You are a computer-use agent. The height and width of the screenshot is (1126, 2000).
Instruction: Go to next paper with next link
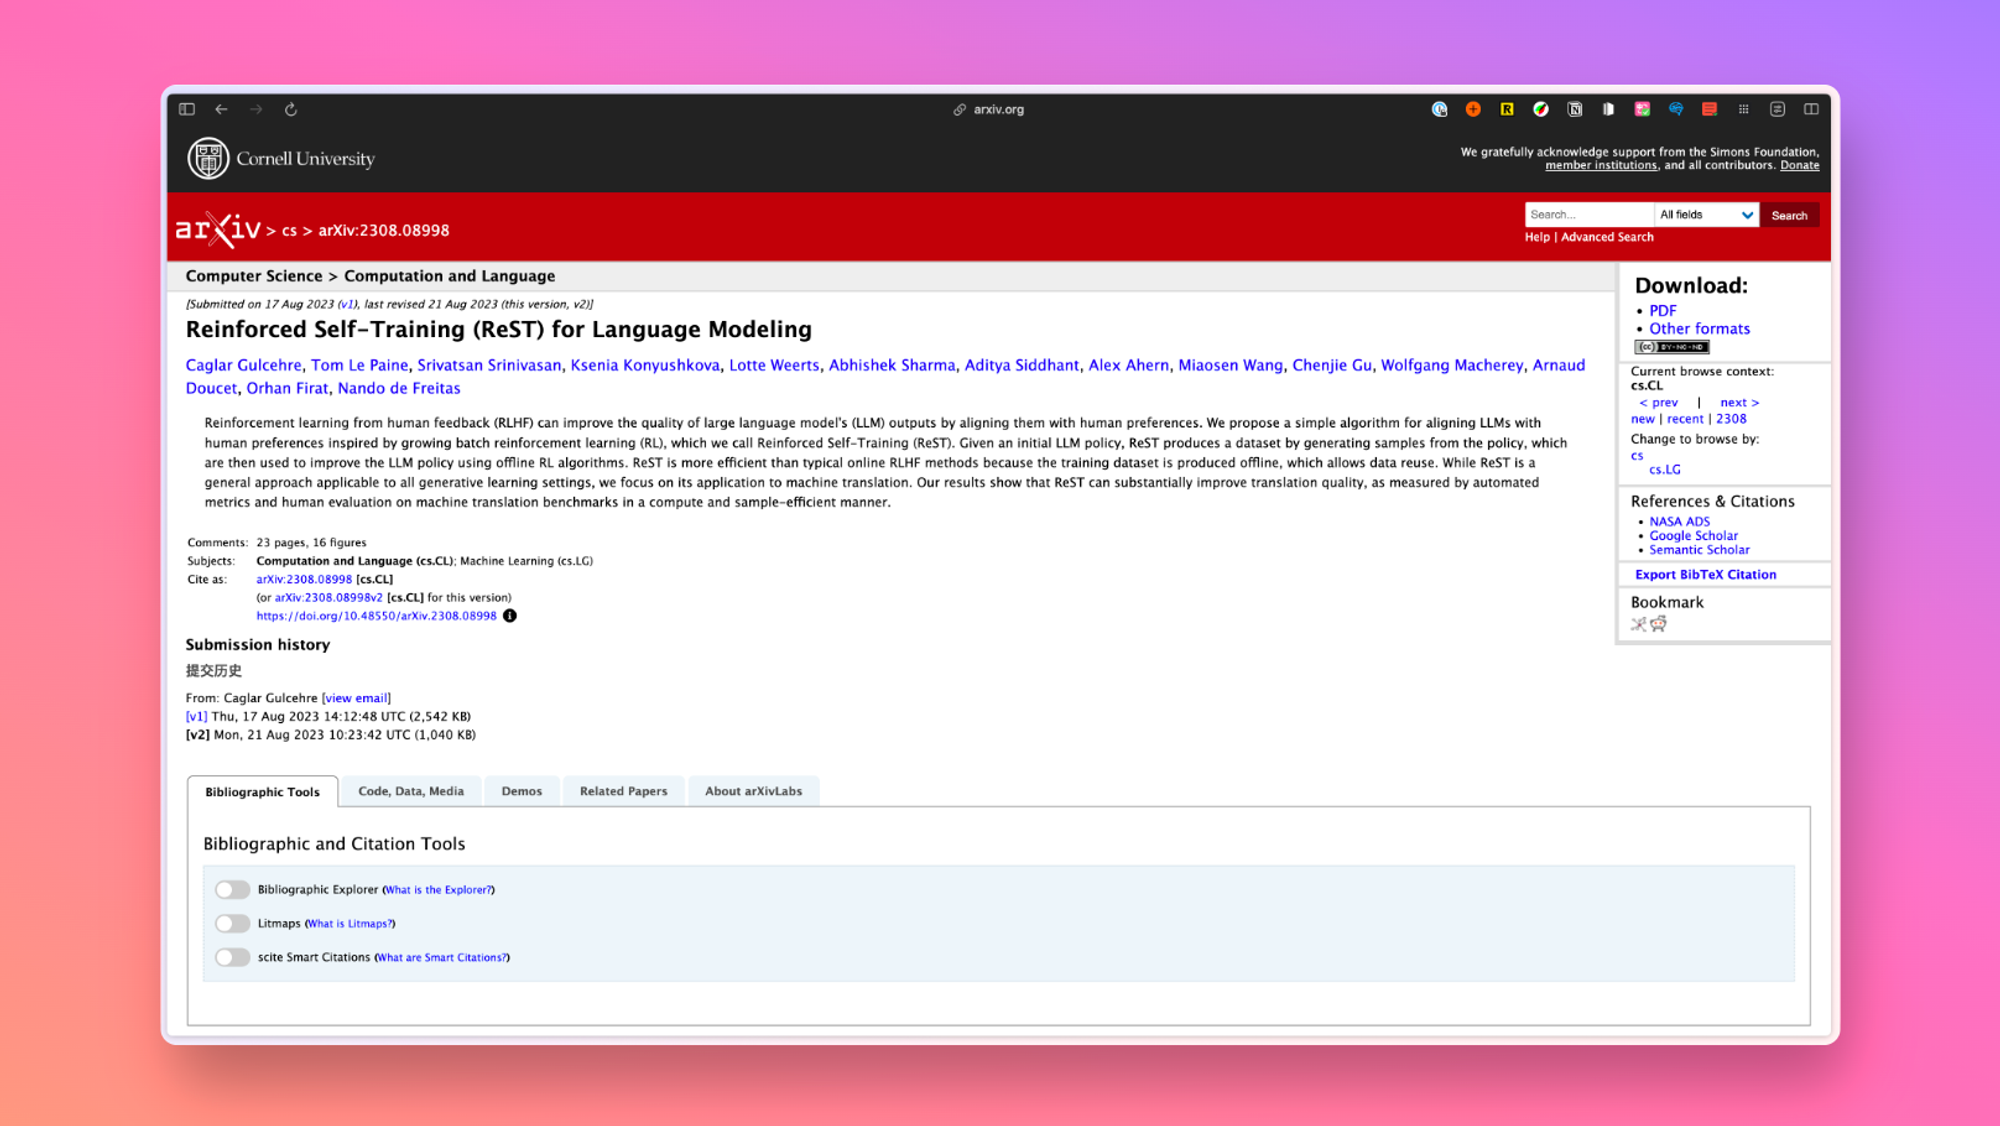[x=1739, y=403]
